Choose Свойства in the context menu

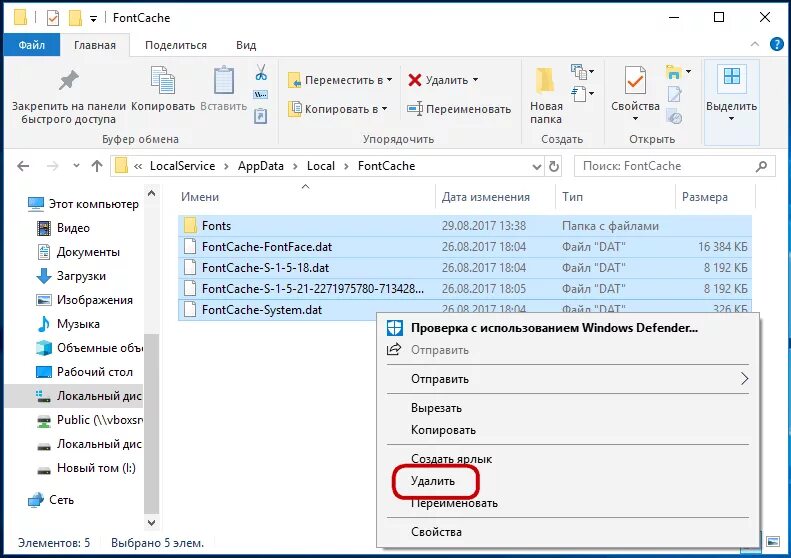(x=436, y=532)
